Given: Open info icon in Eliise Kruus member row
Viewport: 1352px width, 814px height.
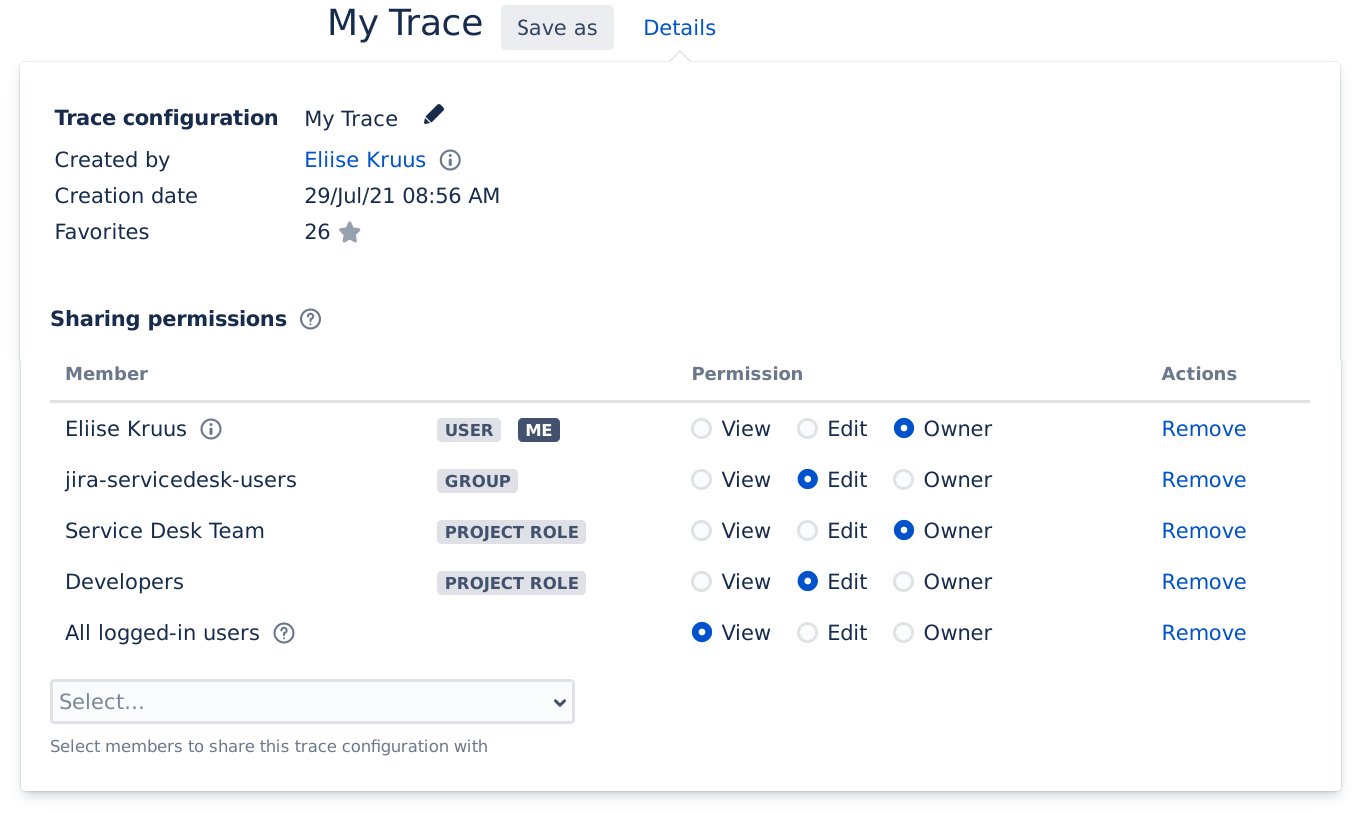Looking at the screenshot, I should (211, 429).
